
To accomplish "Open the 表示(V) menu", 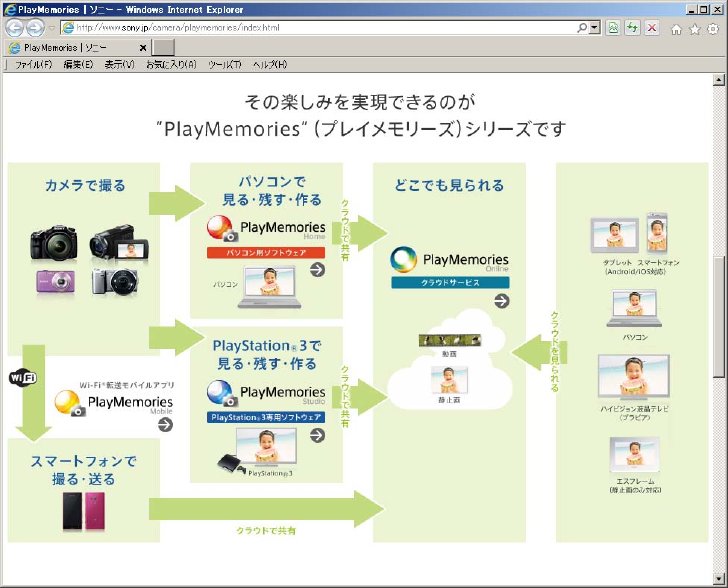I will (x=119, y=65).
